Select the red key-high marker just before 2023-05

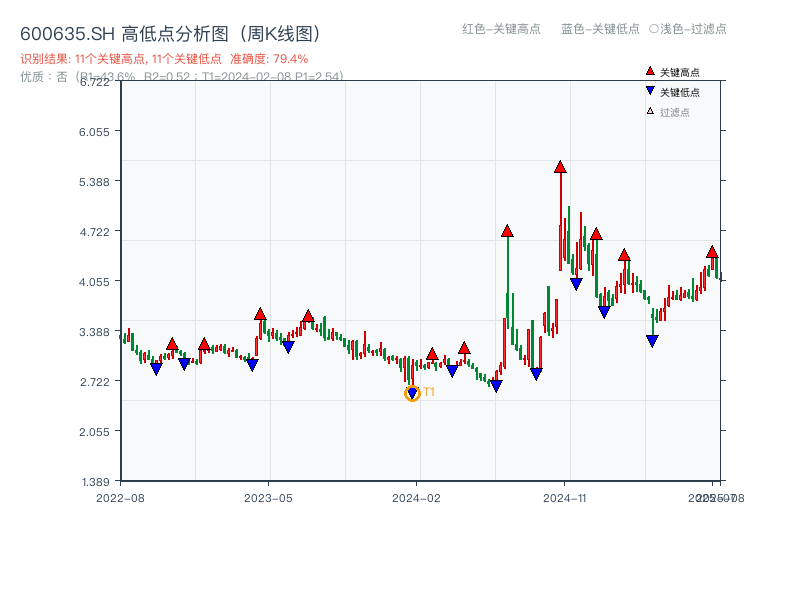coord(260,314)
